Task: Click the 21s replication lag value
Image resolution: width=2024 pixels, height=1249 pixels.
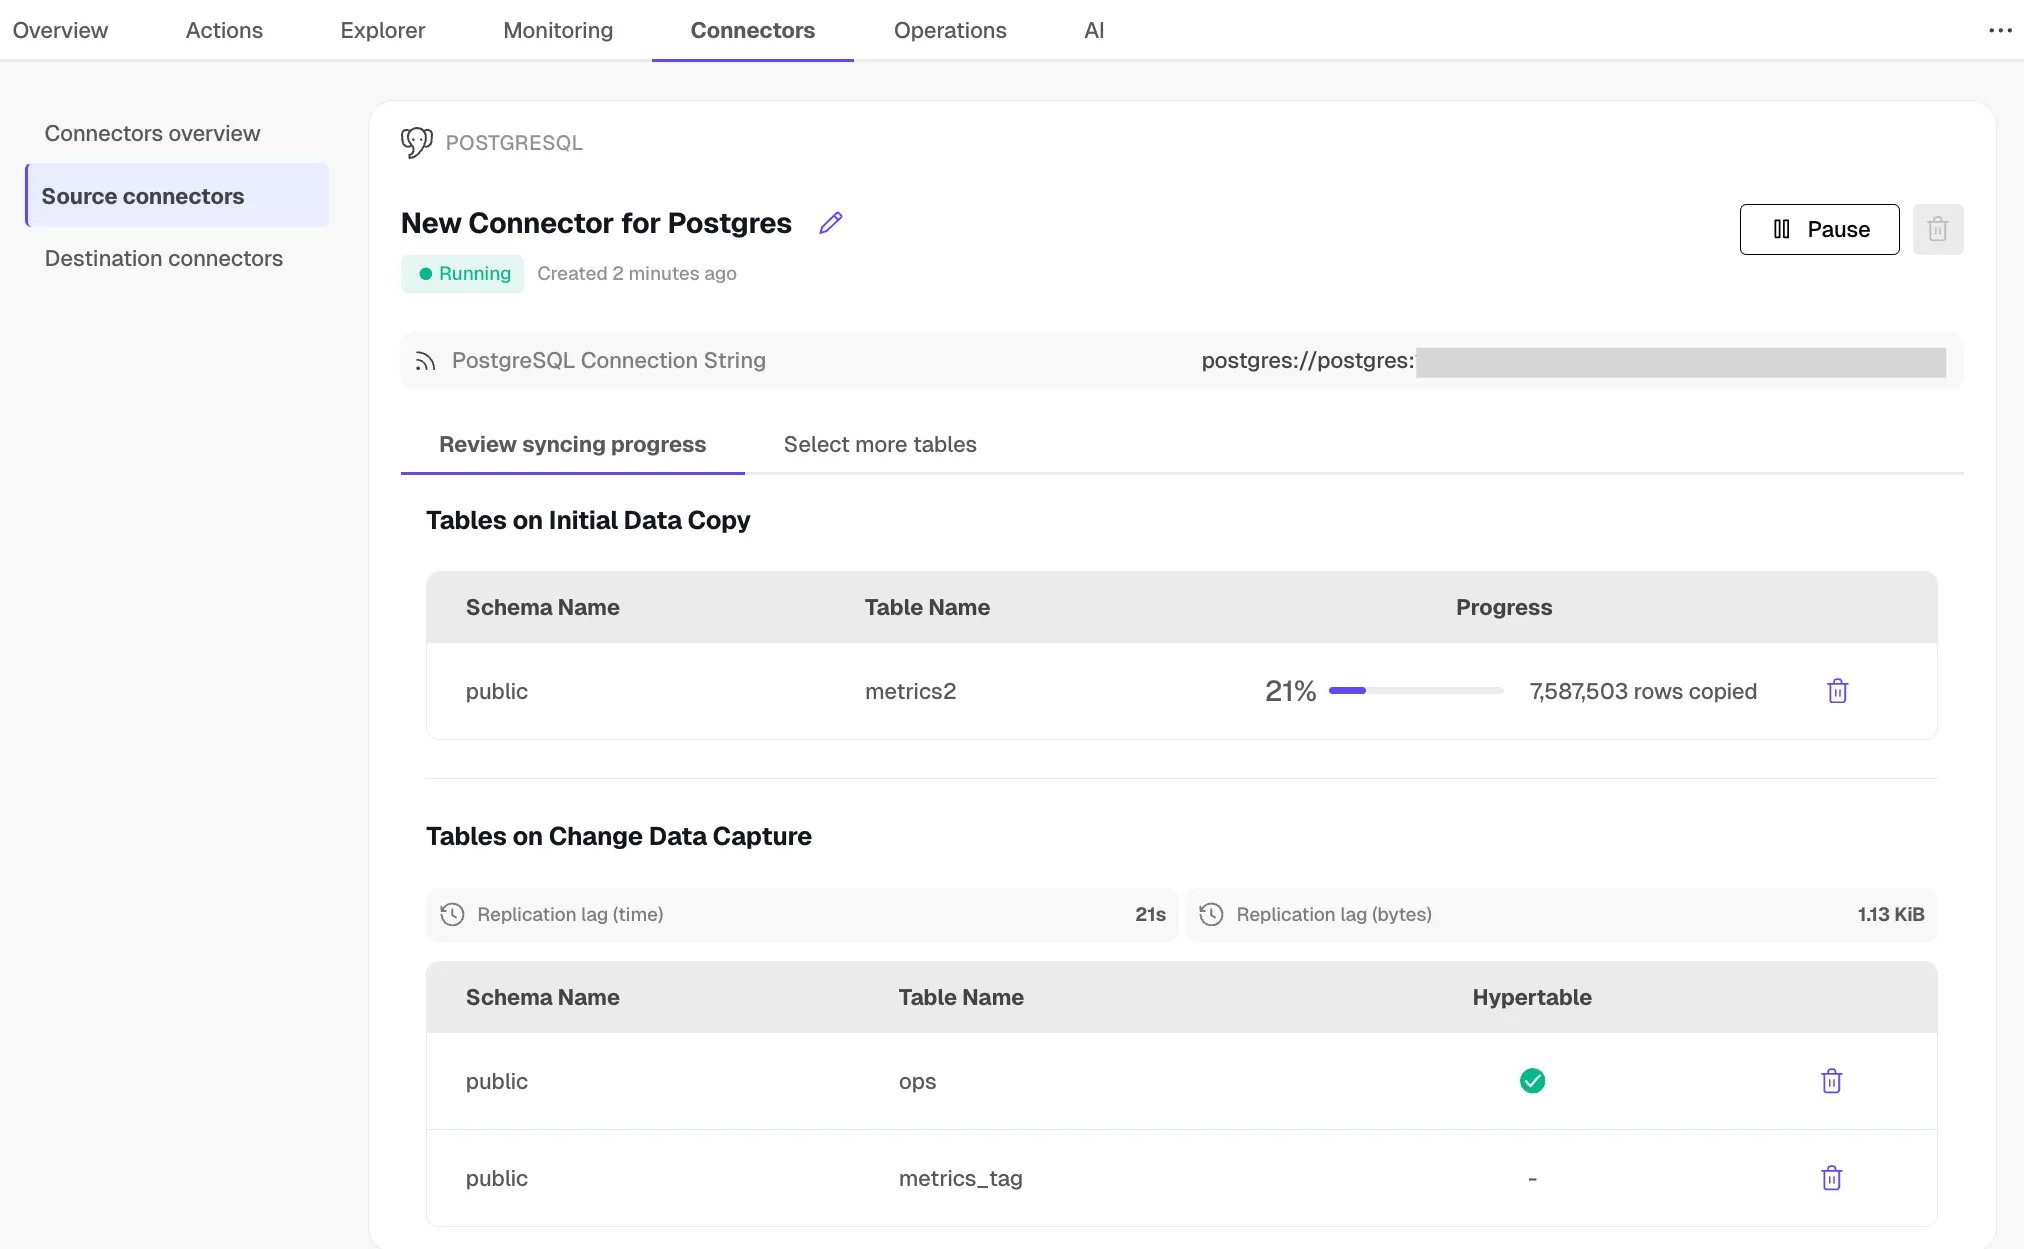Action: tap(1150, 914)
